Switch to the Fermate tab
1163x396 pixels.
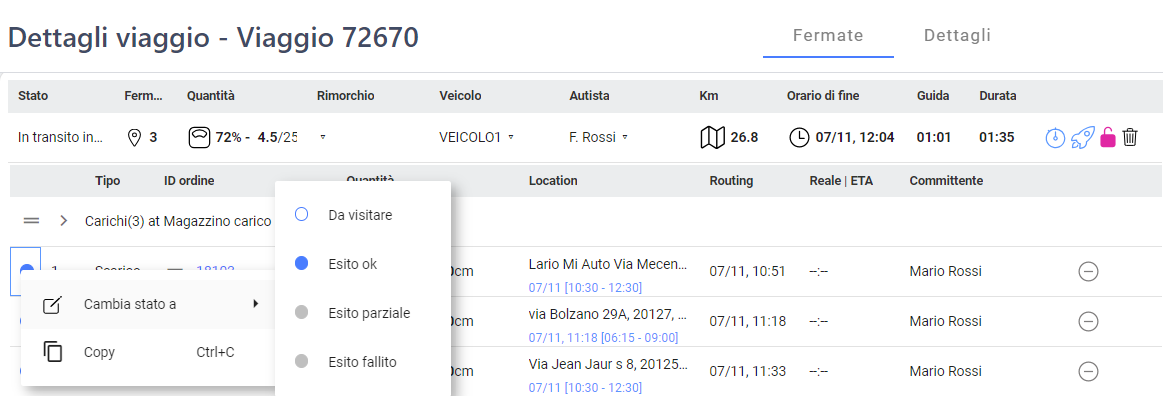(x=828, y=36)
